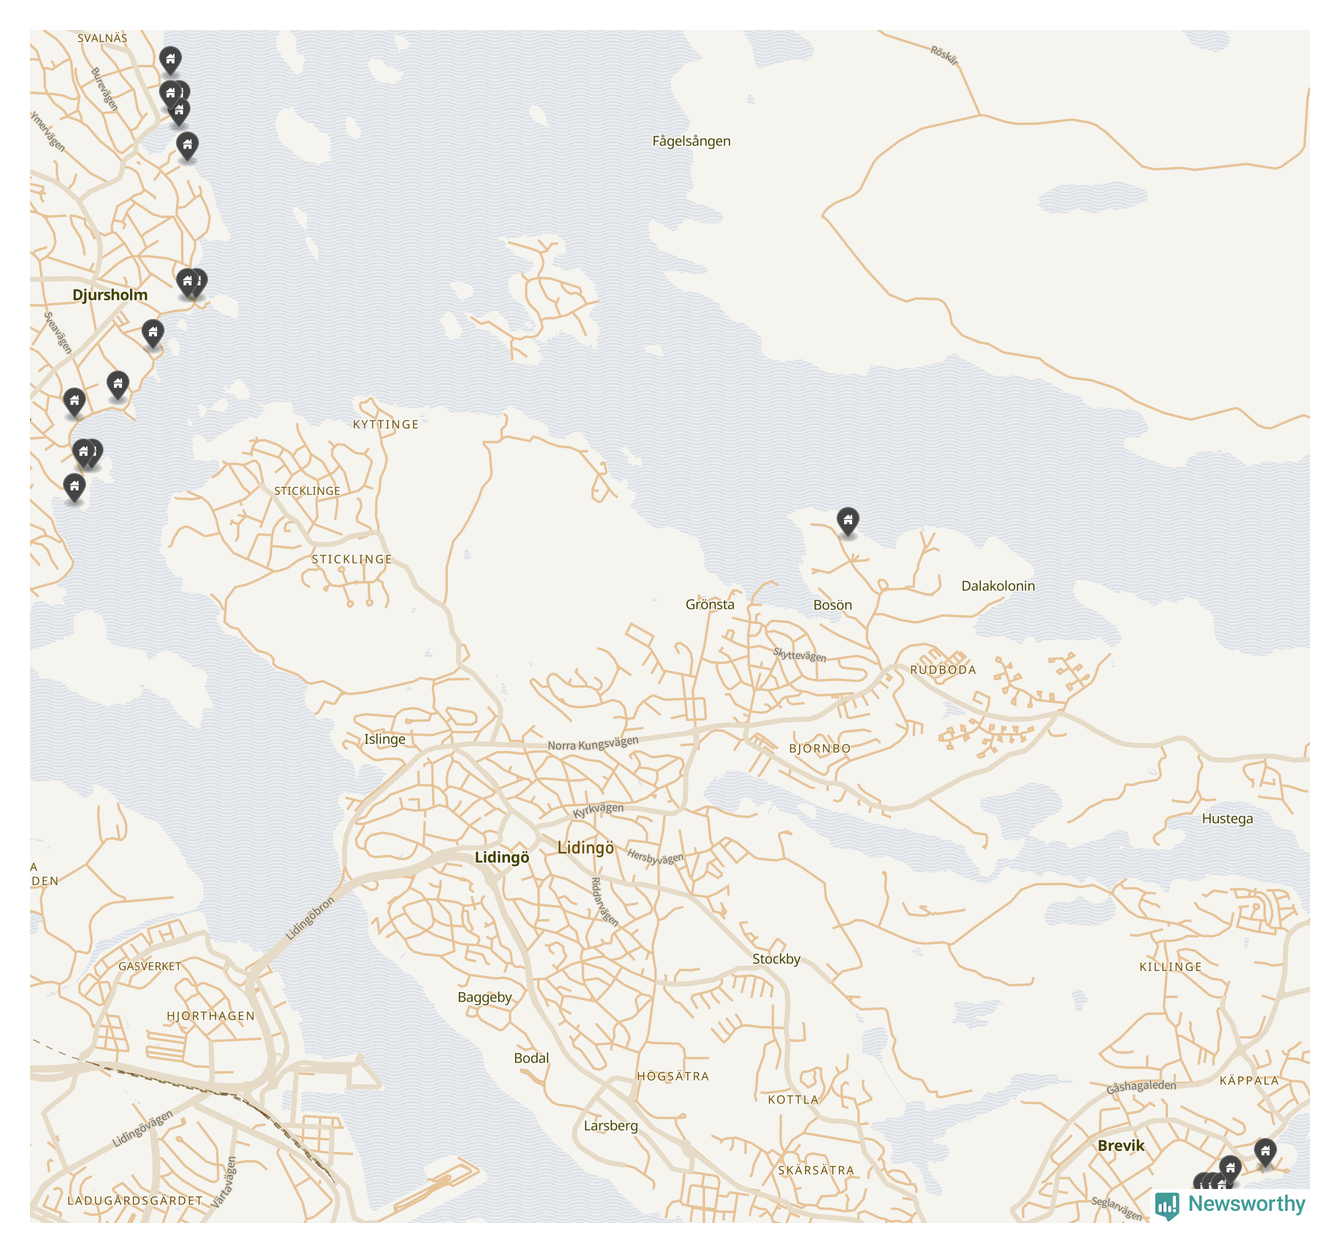Select the Dalakolonin place label
1340x1253 pixels.
pos(997,586)
